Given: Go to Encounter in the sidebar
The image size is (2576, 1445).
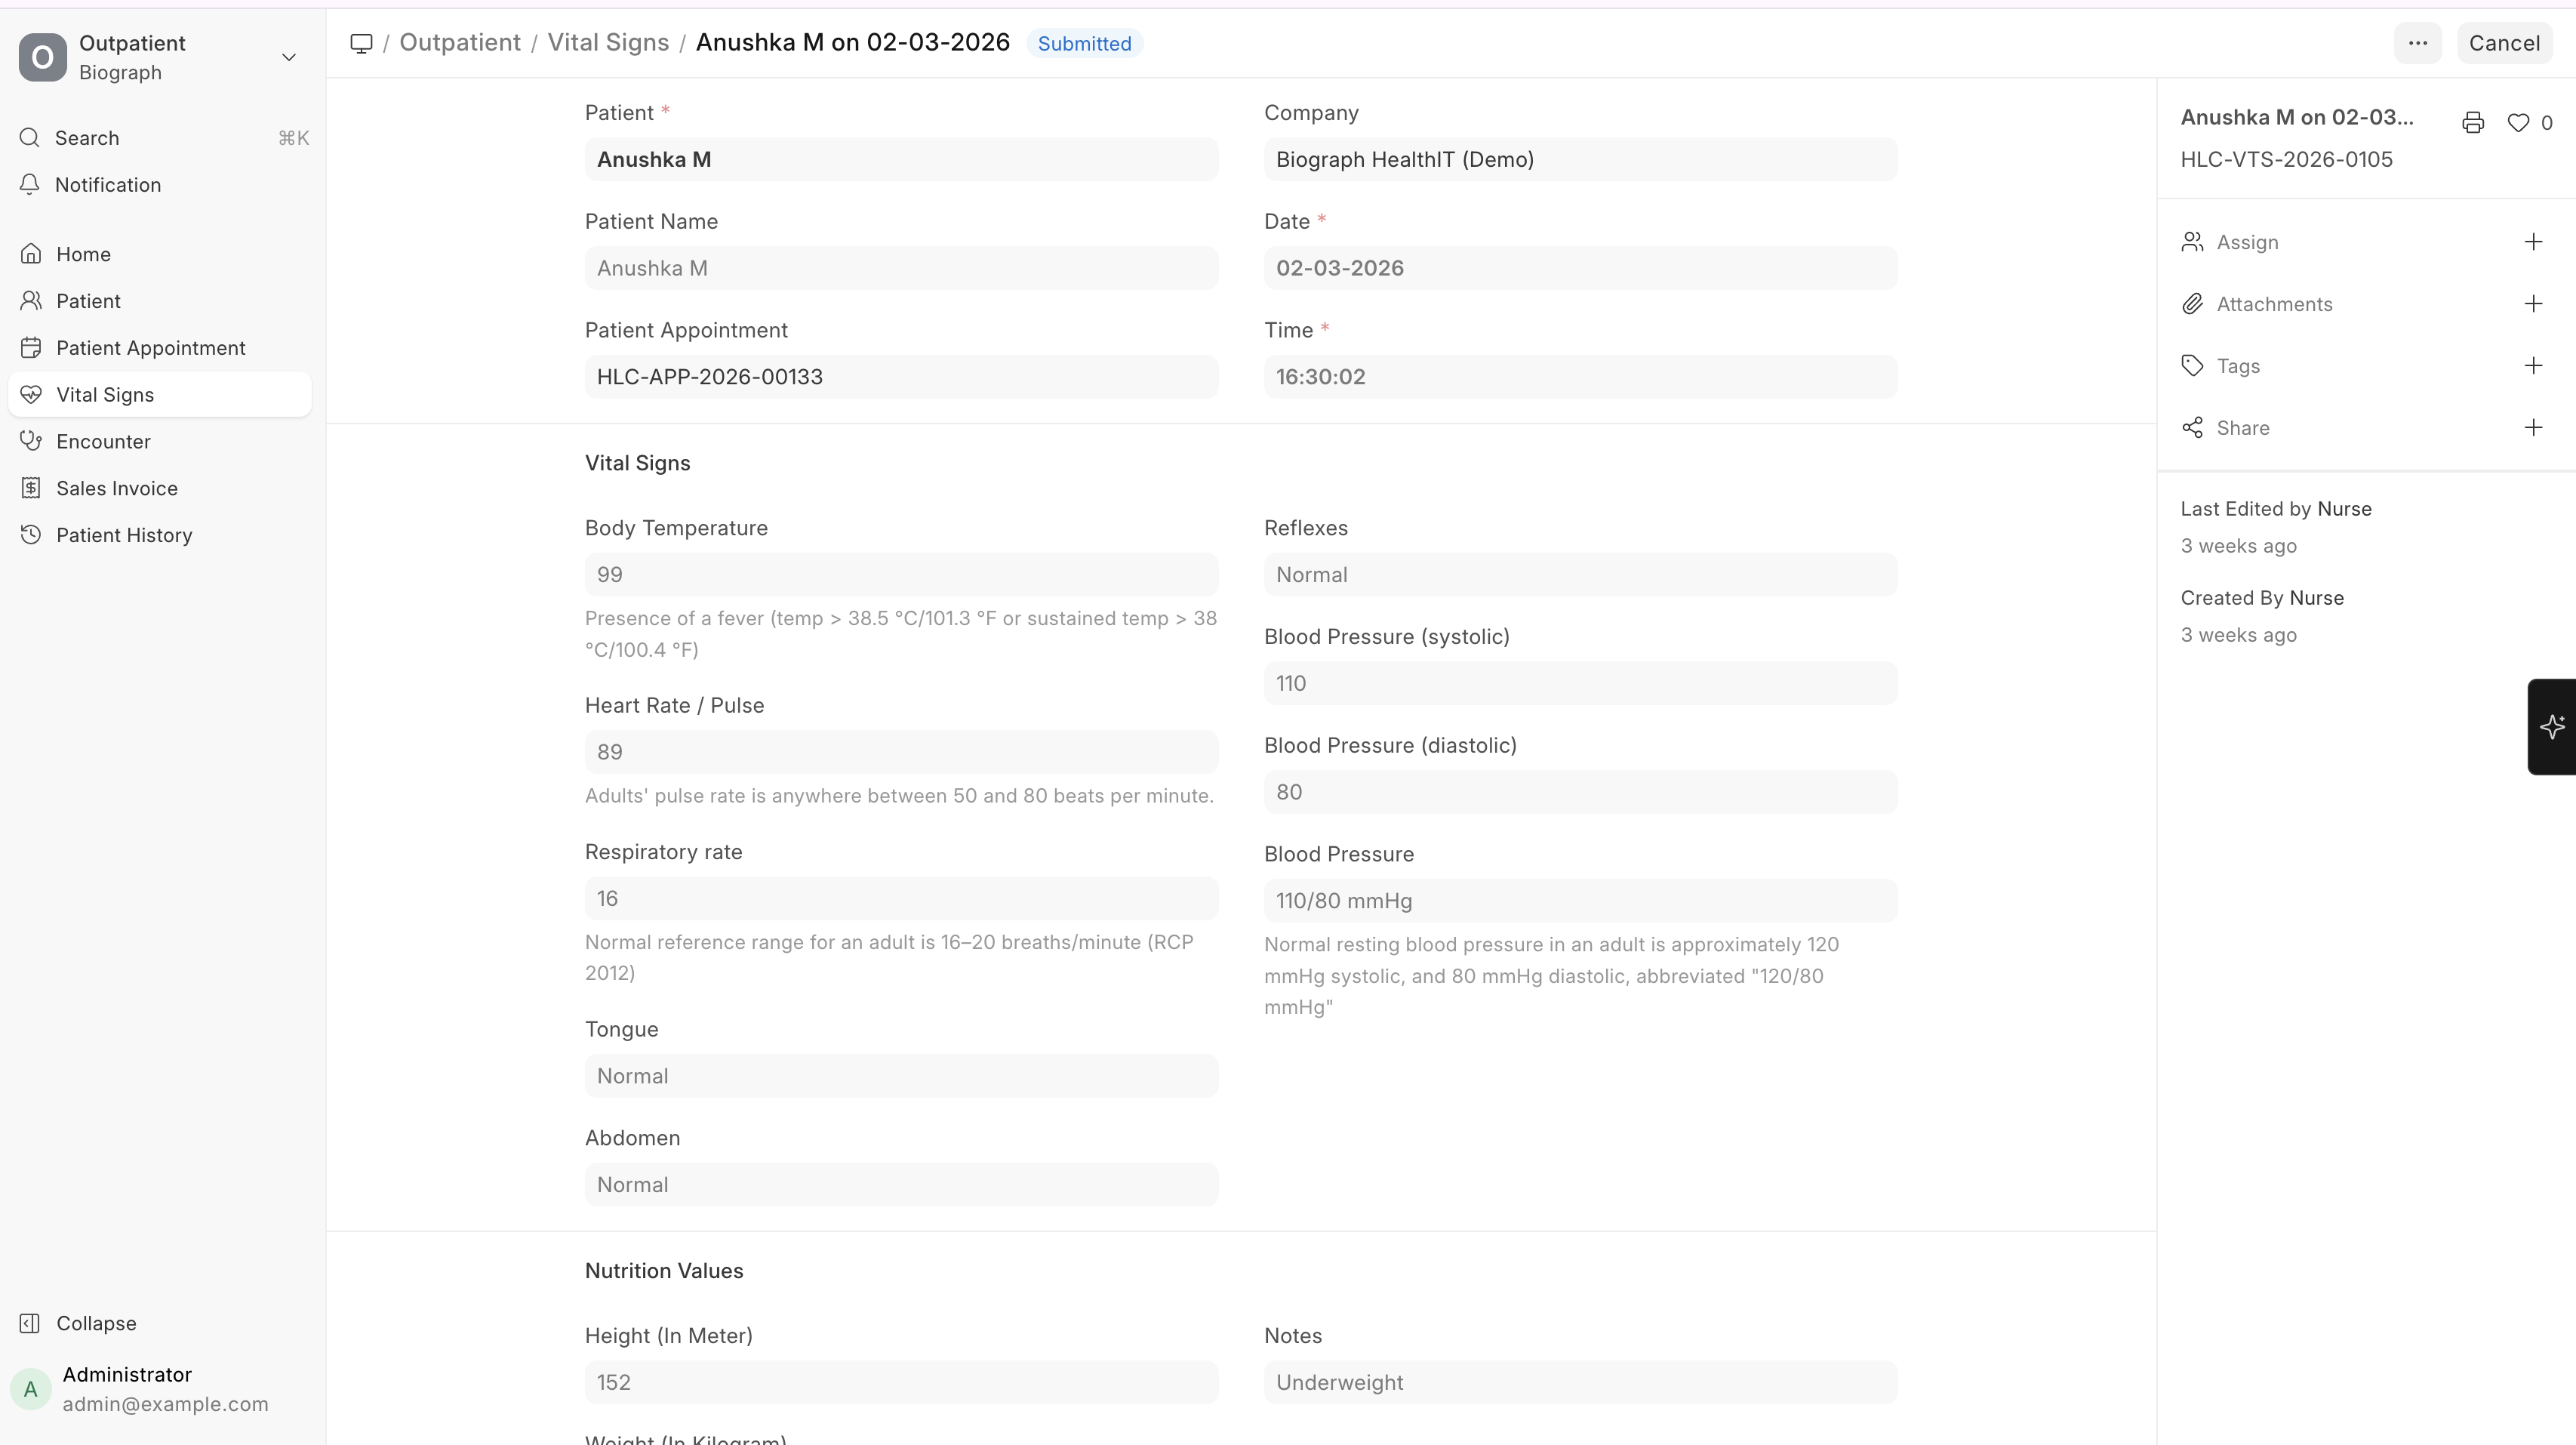Looking at the screenshot, I should pyautogui.click(x=103, y=442).
